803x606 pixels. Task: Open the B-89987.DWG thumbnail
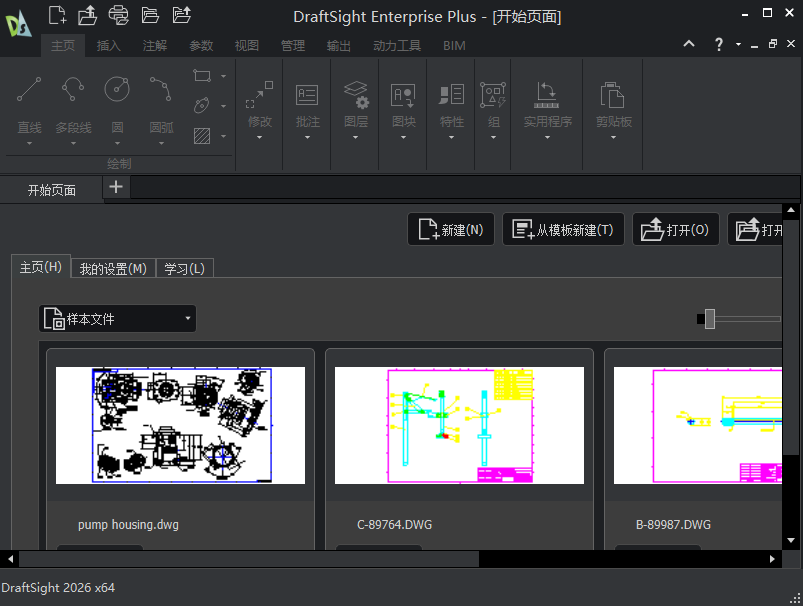click(698, 425)
